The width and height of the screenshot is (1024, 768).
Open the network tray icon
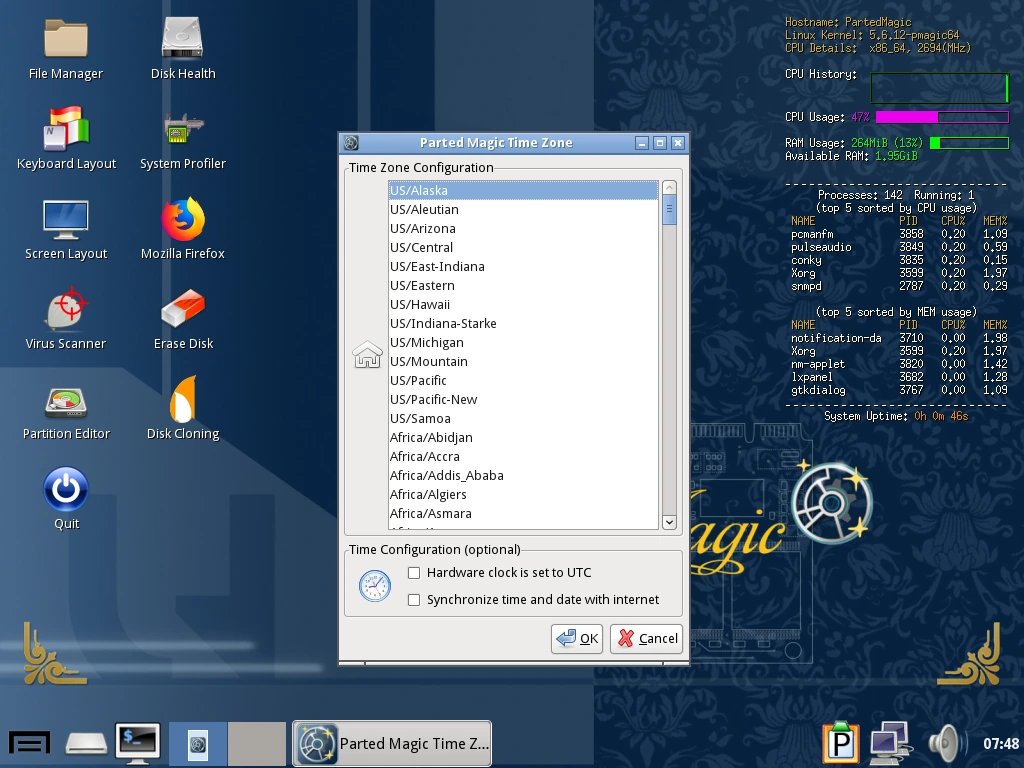click(889, 743)
